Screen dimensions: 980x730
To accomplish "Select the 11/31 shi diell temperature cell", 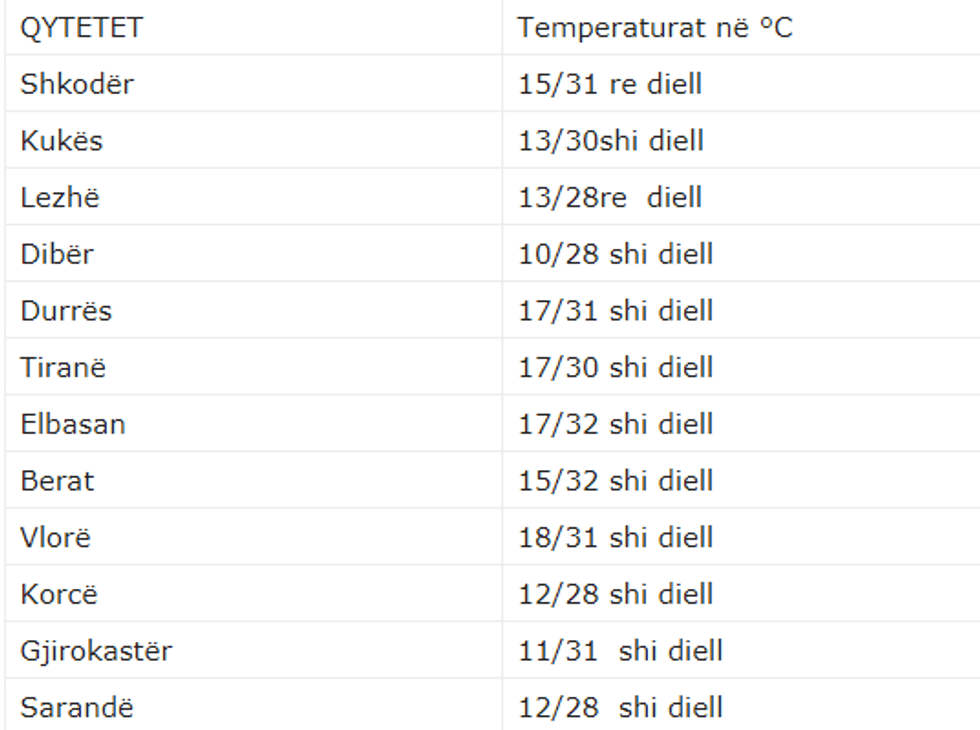I will [x=620, y=652].
